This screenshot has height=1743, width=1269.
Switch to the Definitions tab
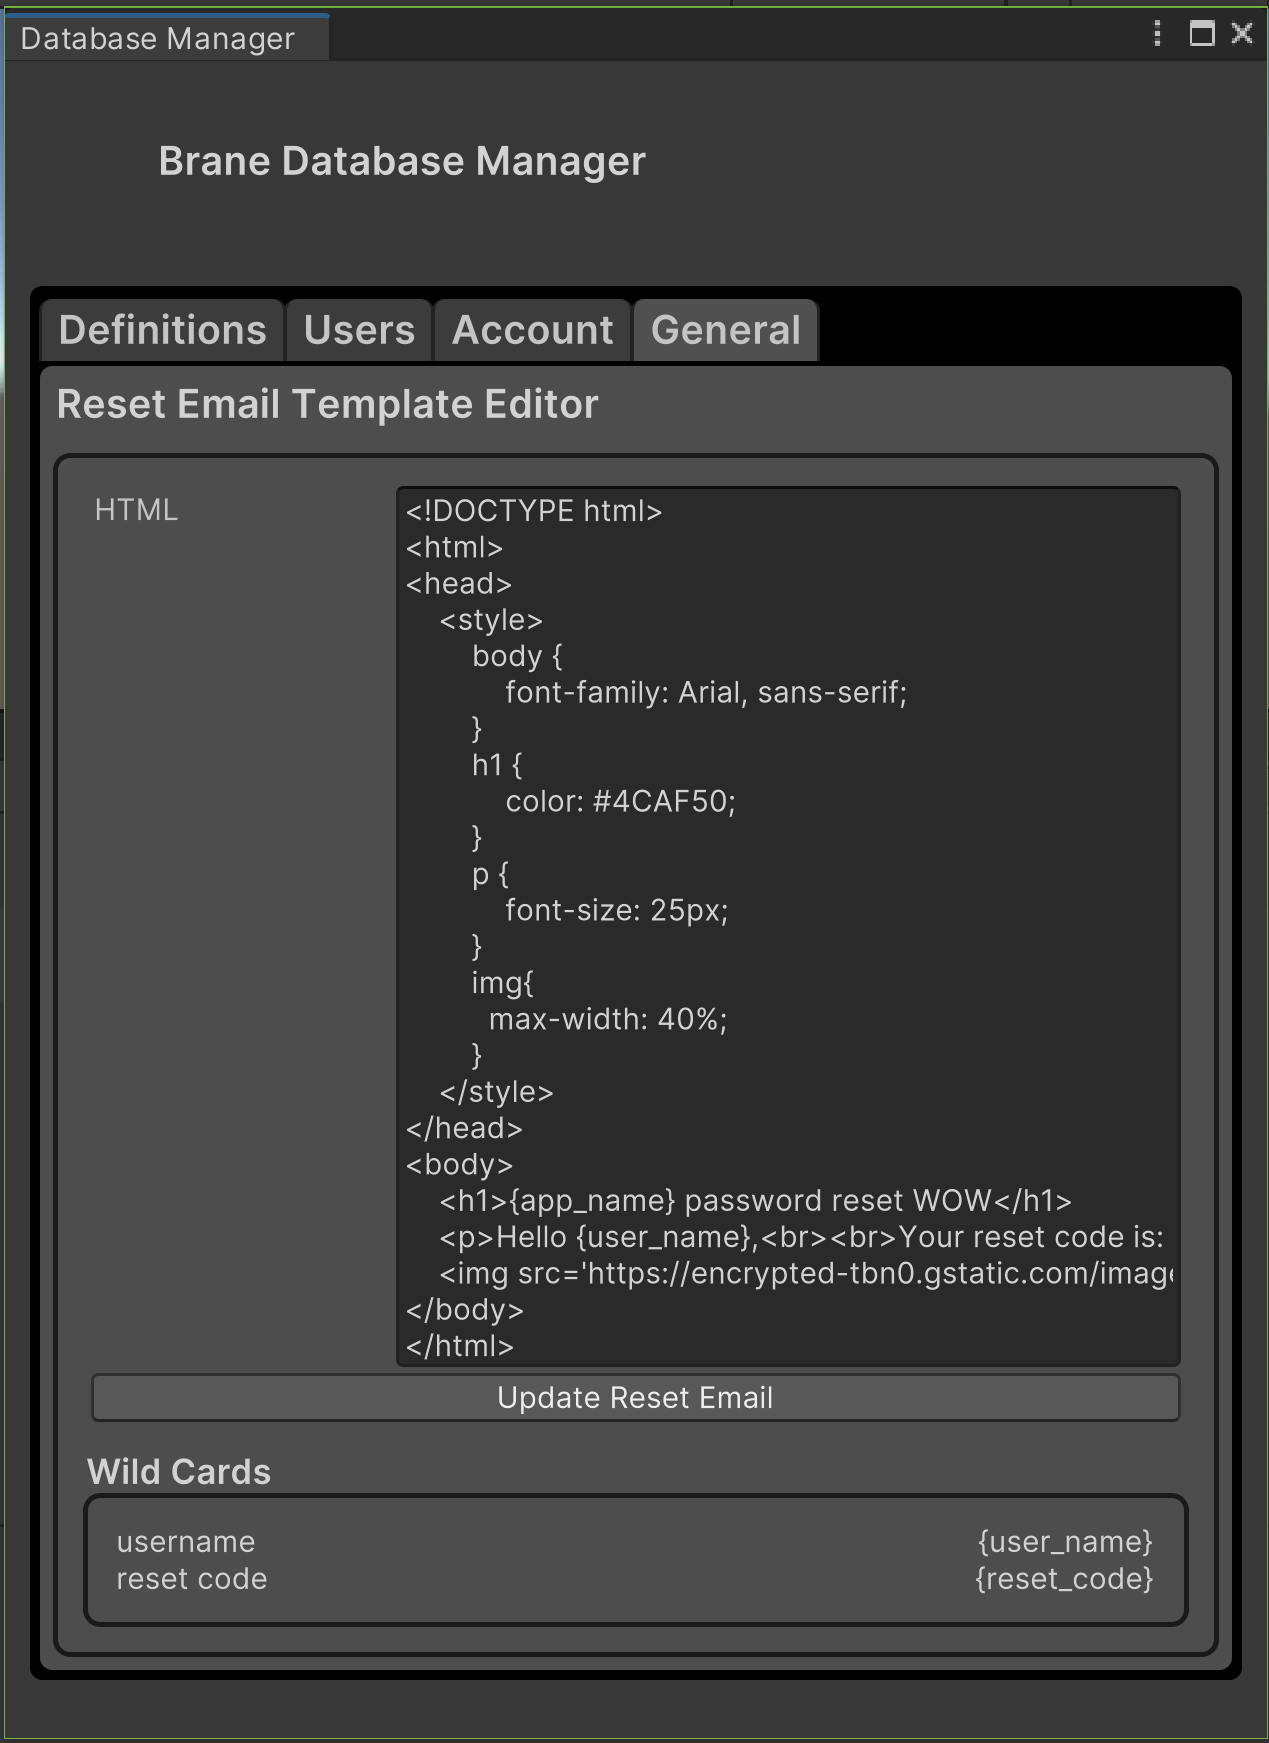tap(163, 330)
